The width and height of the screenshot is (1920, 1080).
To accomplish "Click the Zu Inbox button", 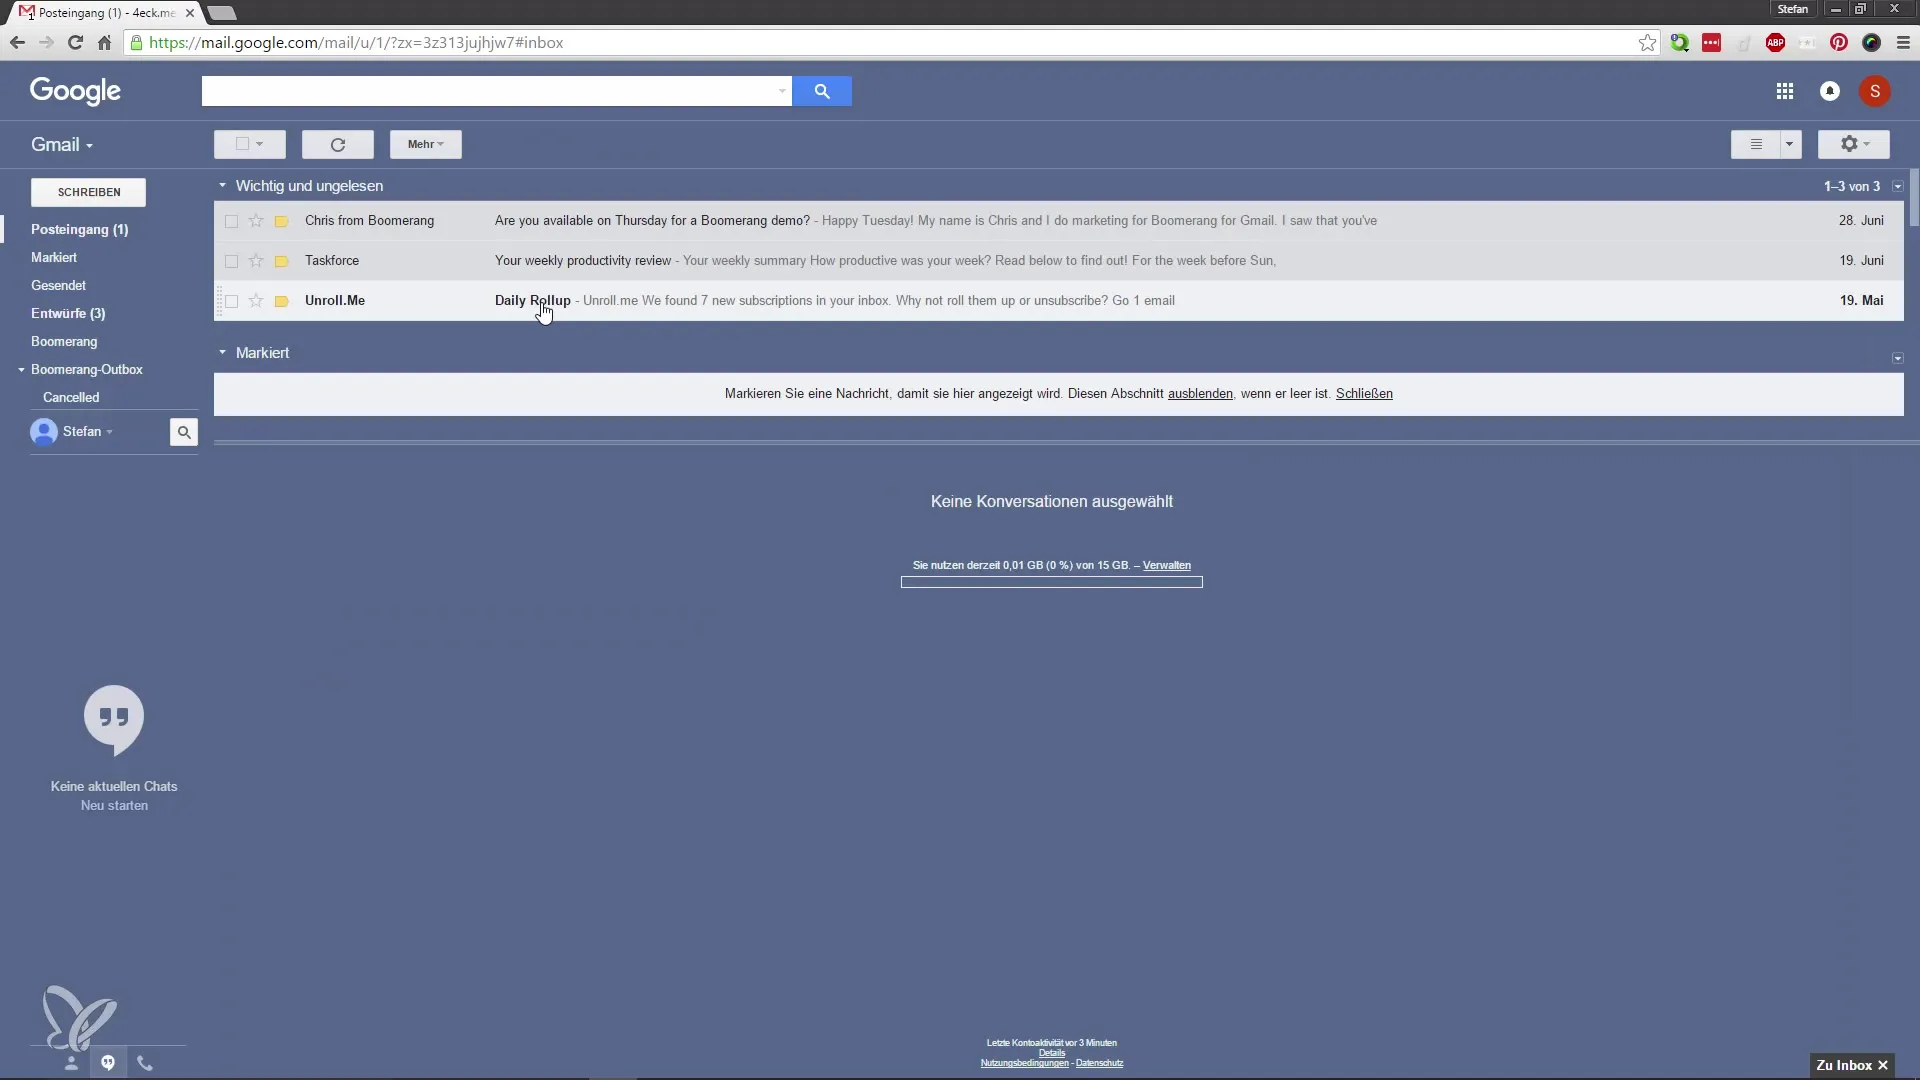I will (1852, 1065).
